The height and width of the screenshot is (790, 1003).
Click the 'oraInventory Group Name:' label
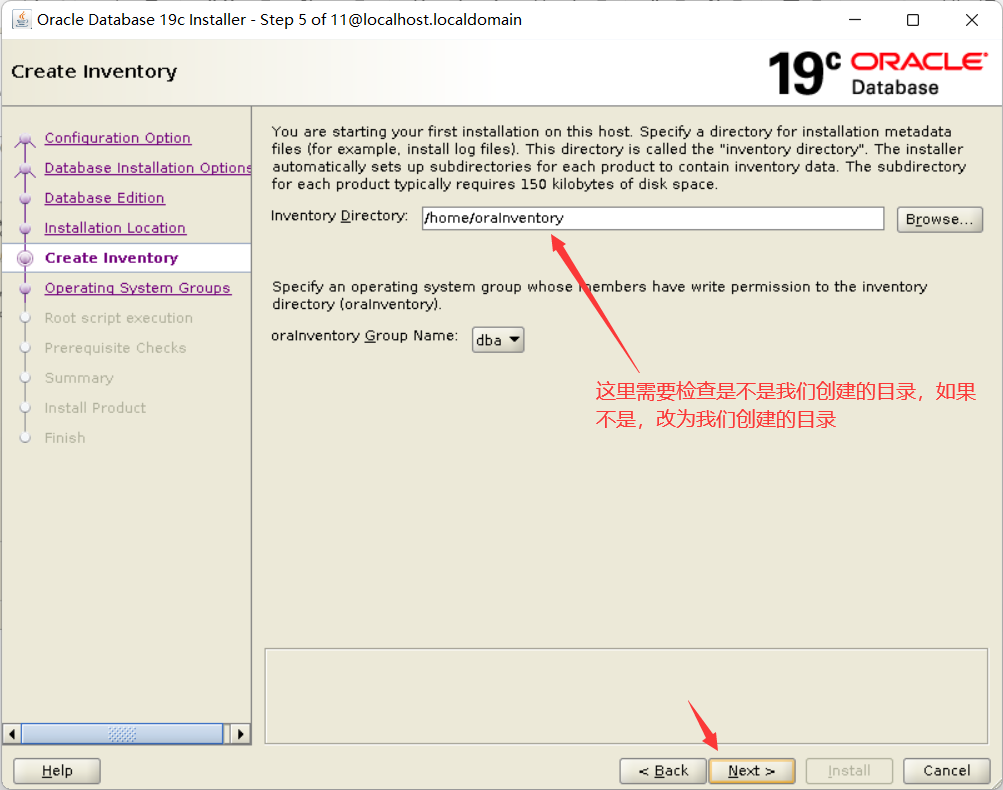pyautogui.click(x=365, y=336)
